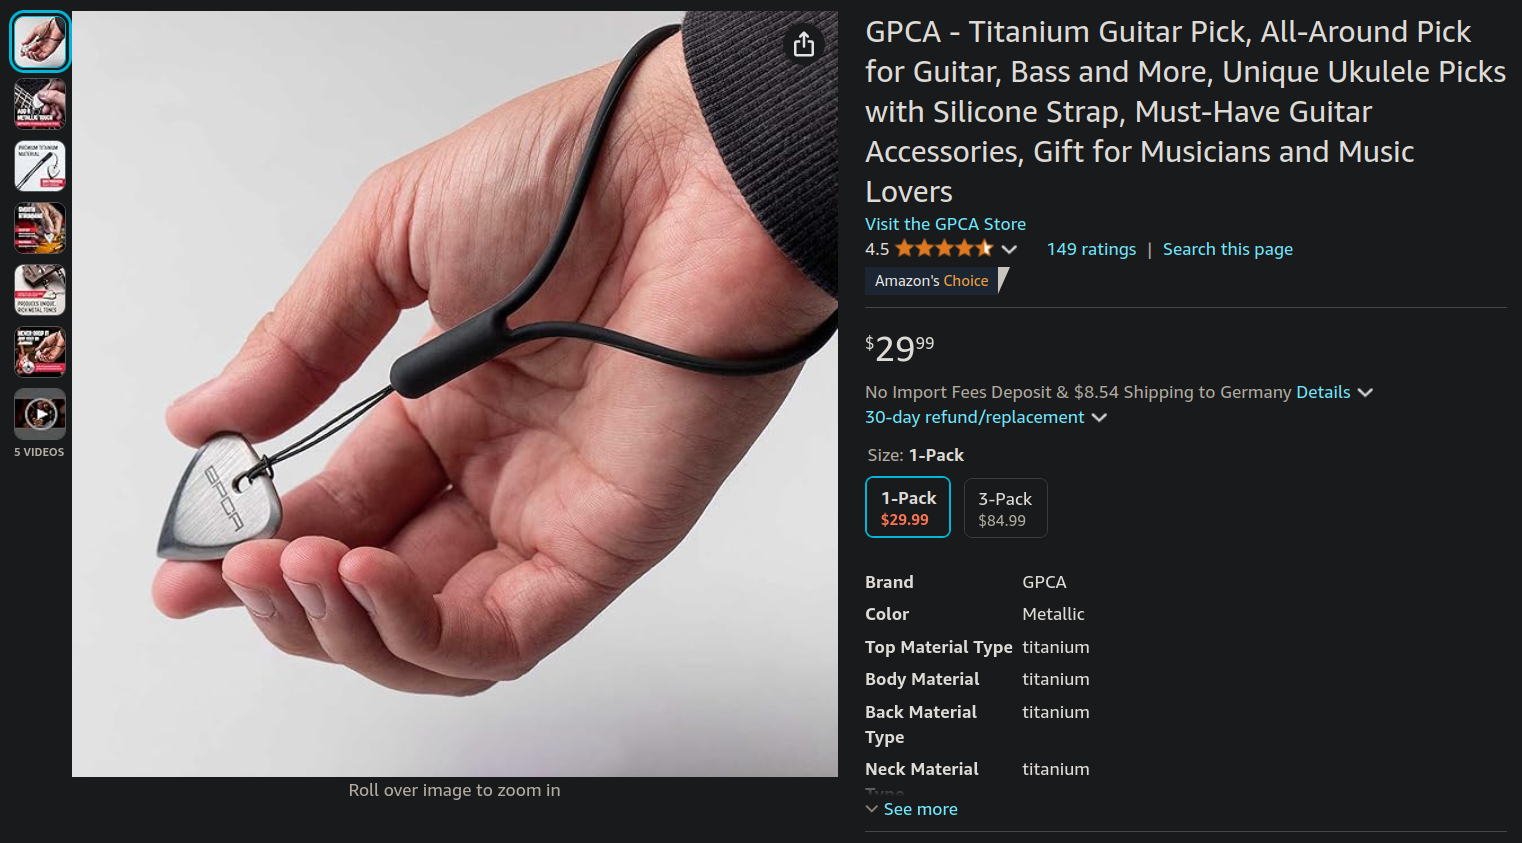View the fourth product thumbnail

(40, 228)
